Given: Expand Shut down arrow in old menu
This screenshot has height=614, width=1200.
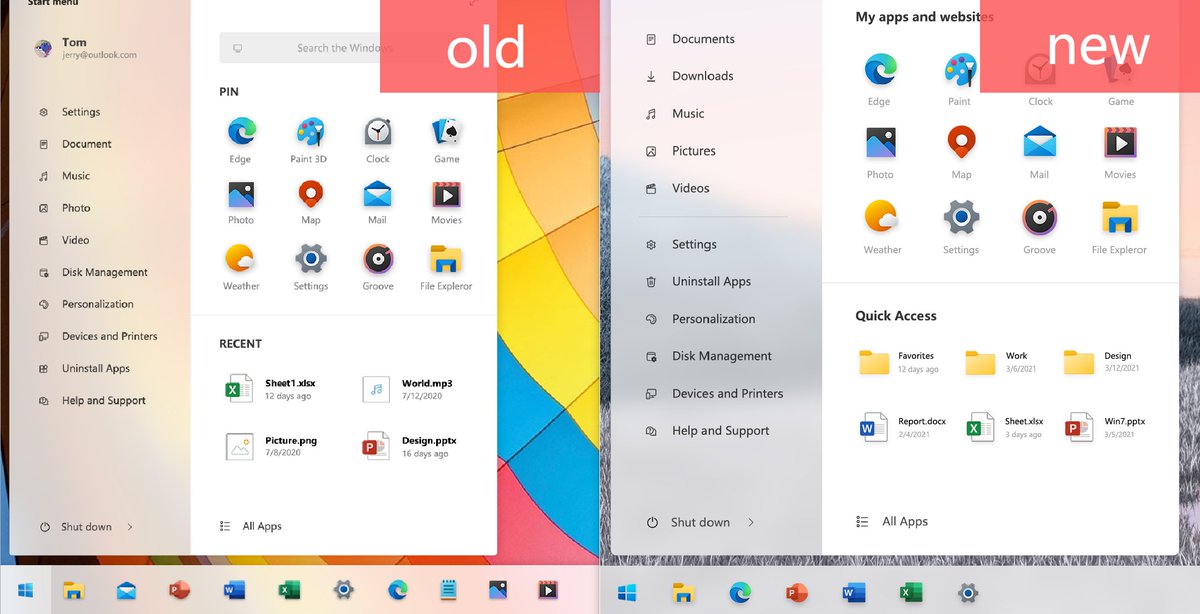Looking at the screenshot, I should pyautogui.click(x=130, y=527).
